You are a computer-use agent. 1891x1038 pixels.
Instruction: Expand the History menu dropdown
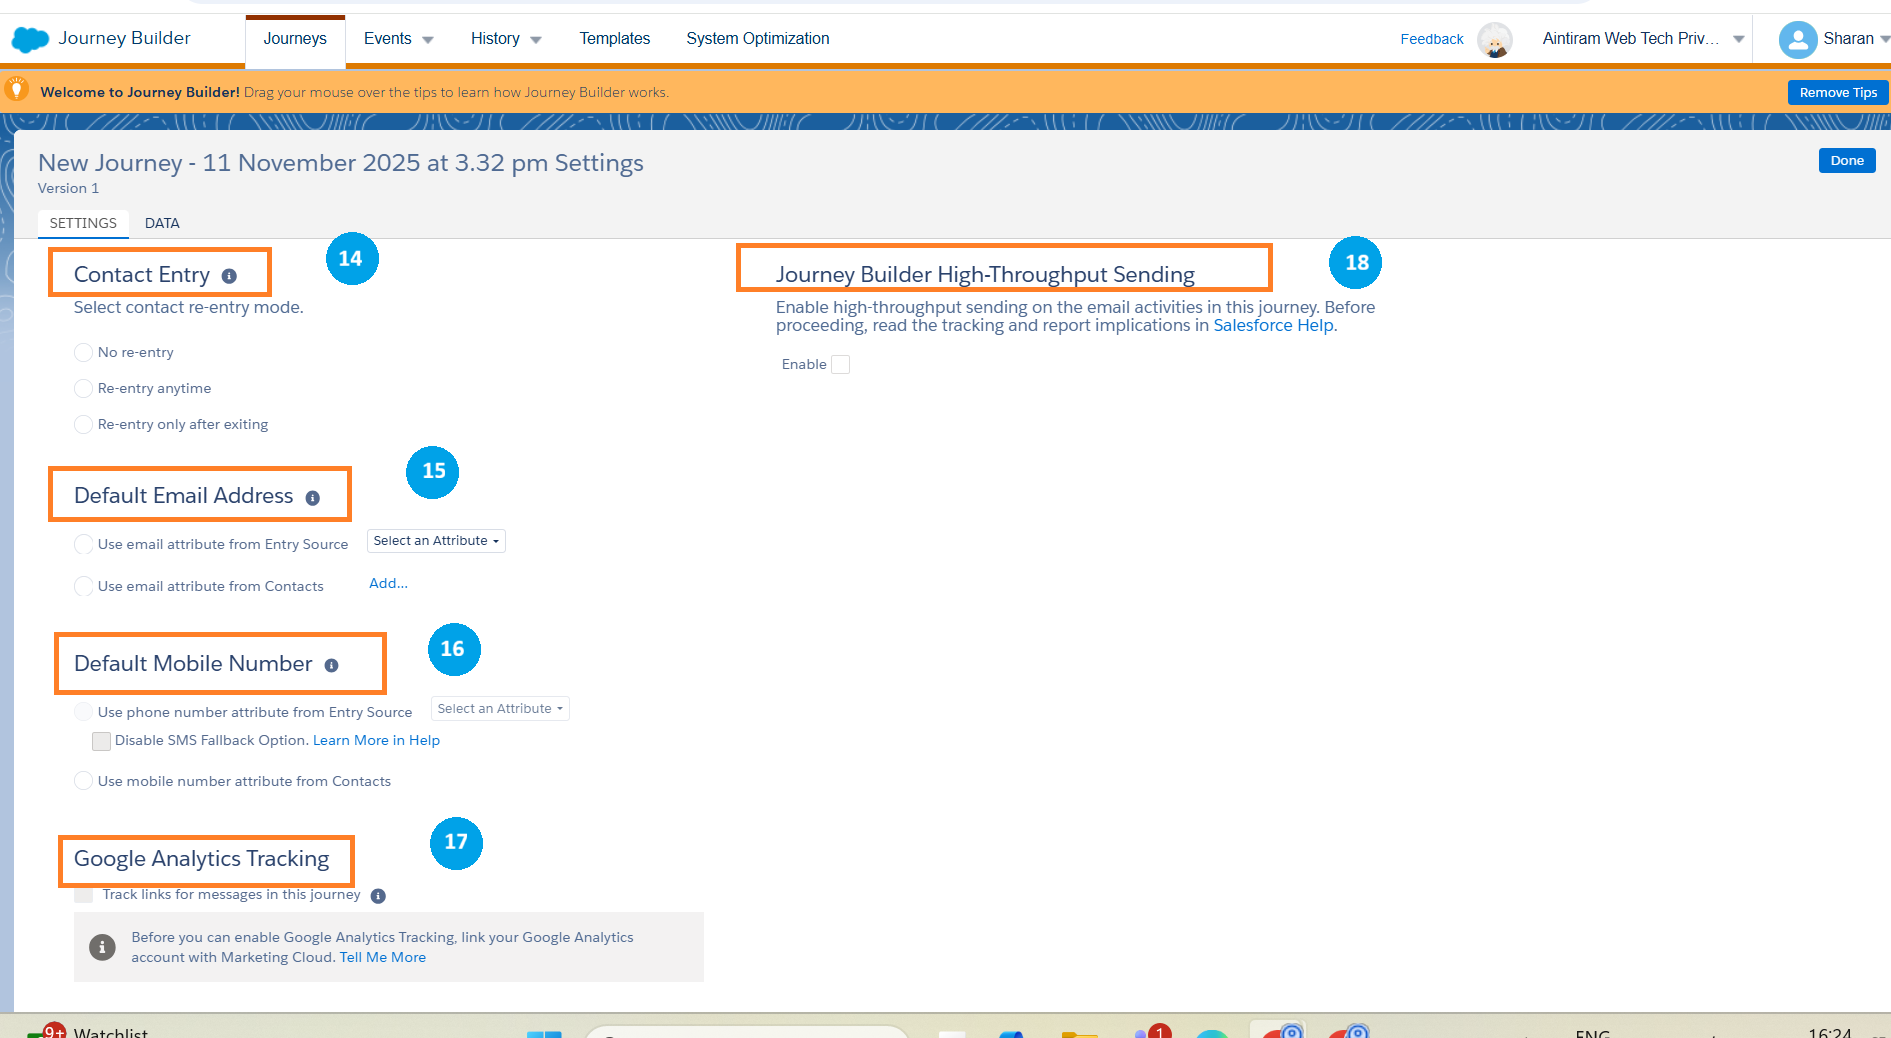(505, 39)
